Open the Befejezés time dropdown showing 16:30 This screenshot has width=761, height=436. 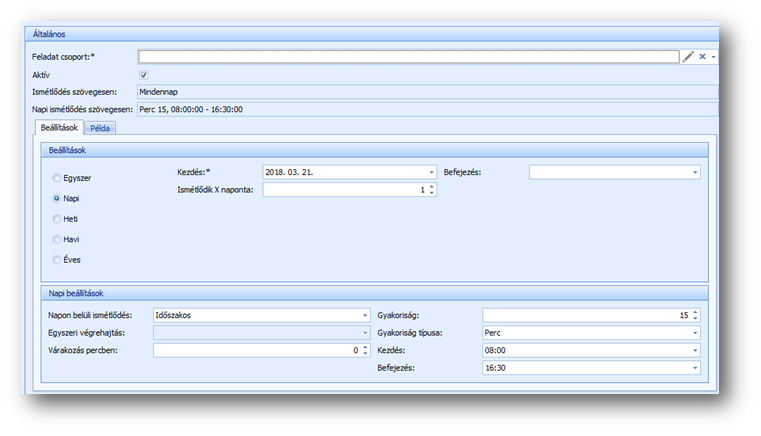point(695,368)
